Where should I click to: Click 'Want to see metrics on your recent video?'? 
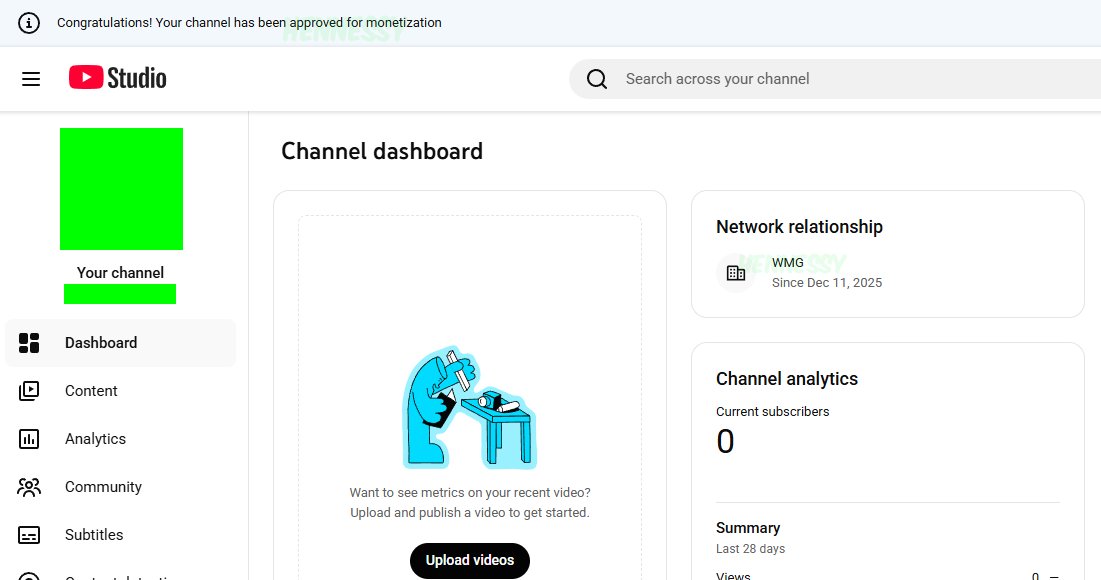pos(470,493)
